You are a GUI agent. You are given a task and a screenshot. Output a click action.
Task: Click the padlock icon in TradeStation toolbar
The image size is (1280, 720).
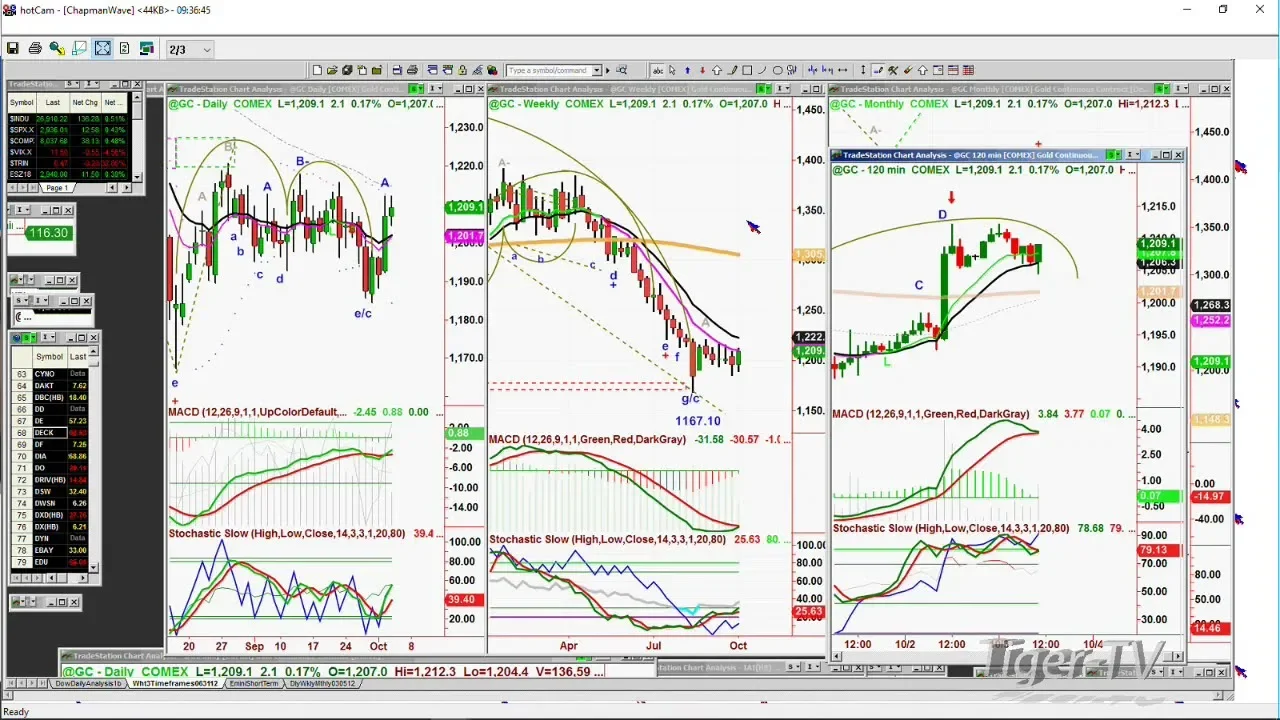pyautogui.click(x=463, y=70)
